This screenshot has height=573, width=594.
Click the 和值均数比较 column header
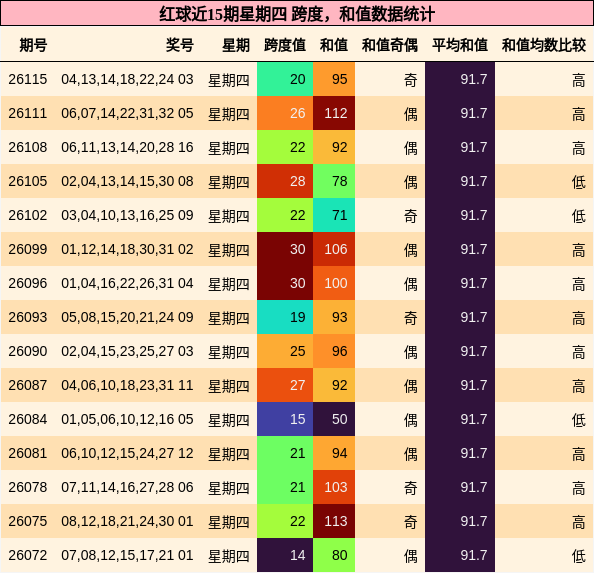coord(544,45)
